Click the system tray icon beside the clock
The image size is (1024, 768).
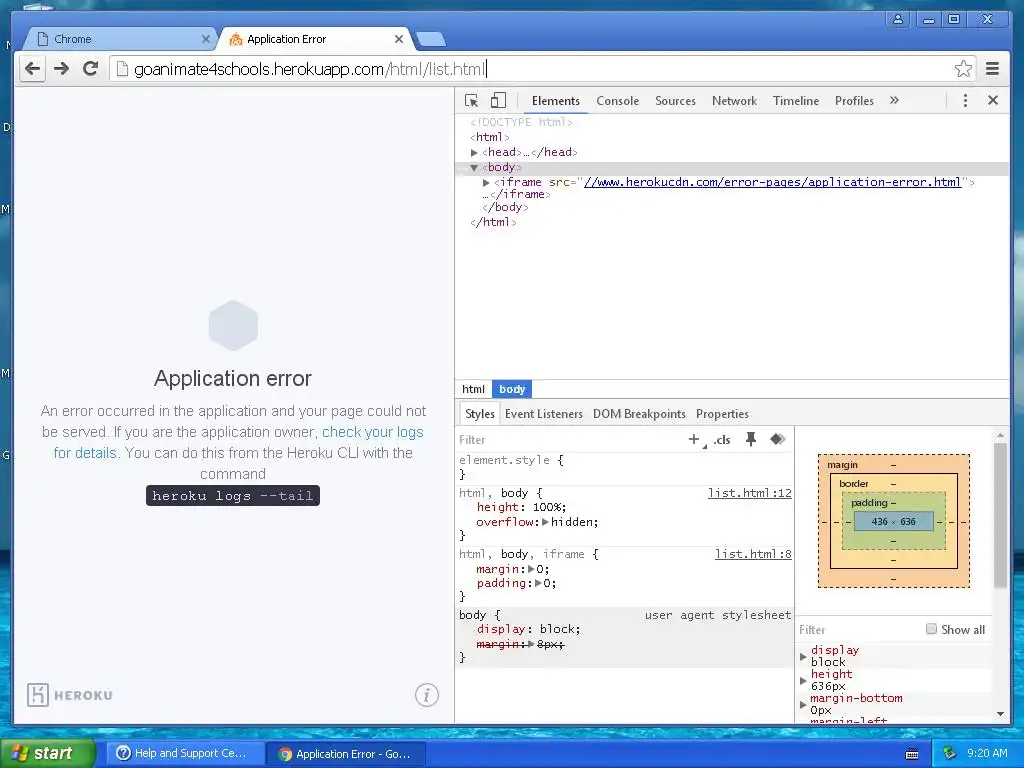[x=949, y=753]
